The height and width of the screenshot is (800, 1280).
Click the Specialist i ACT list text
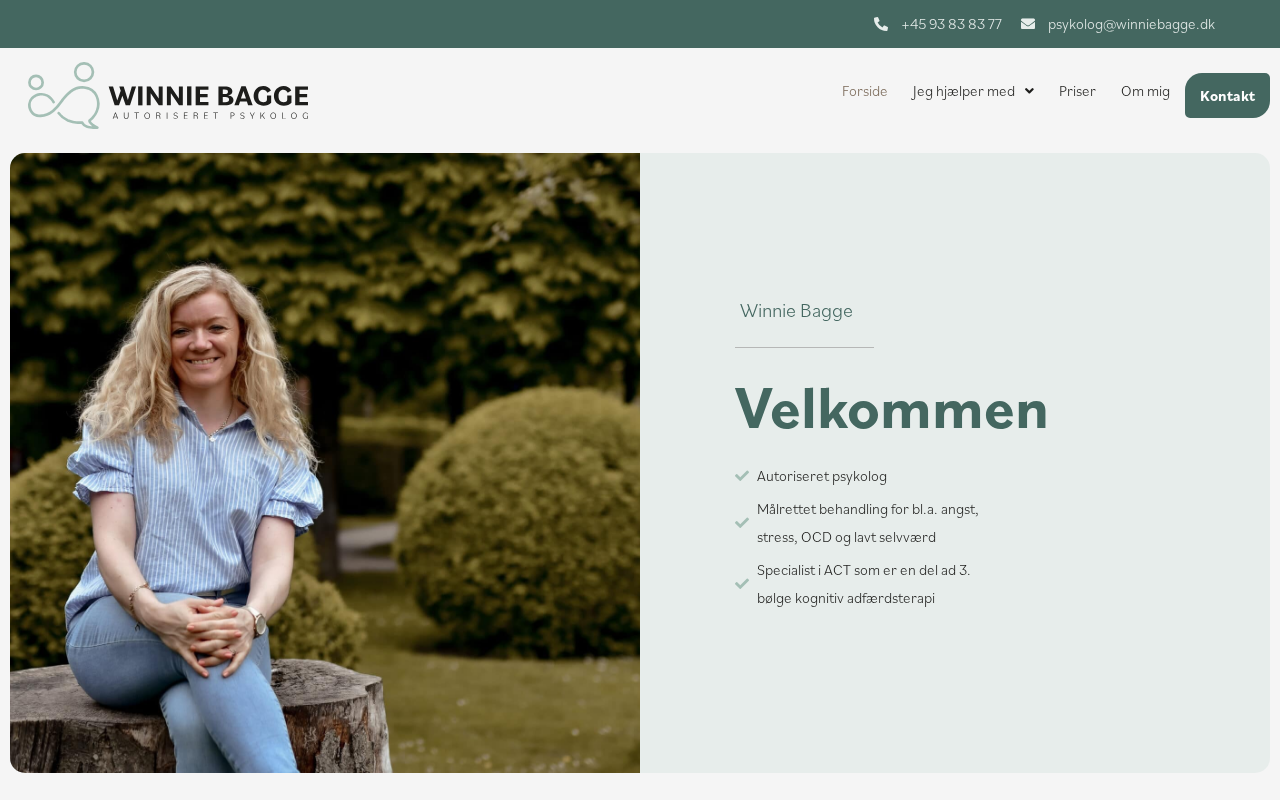coord(863,584)
